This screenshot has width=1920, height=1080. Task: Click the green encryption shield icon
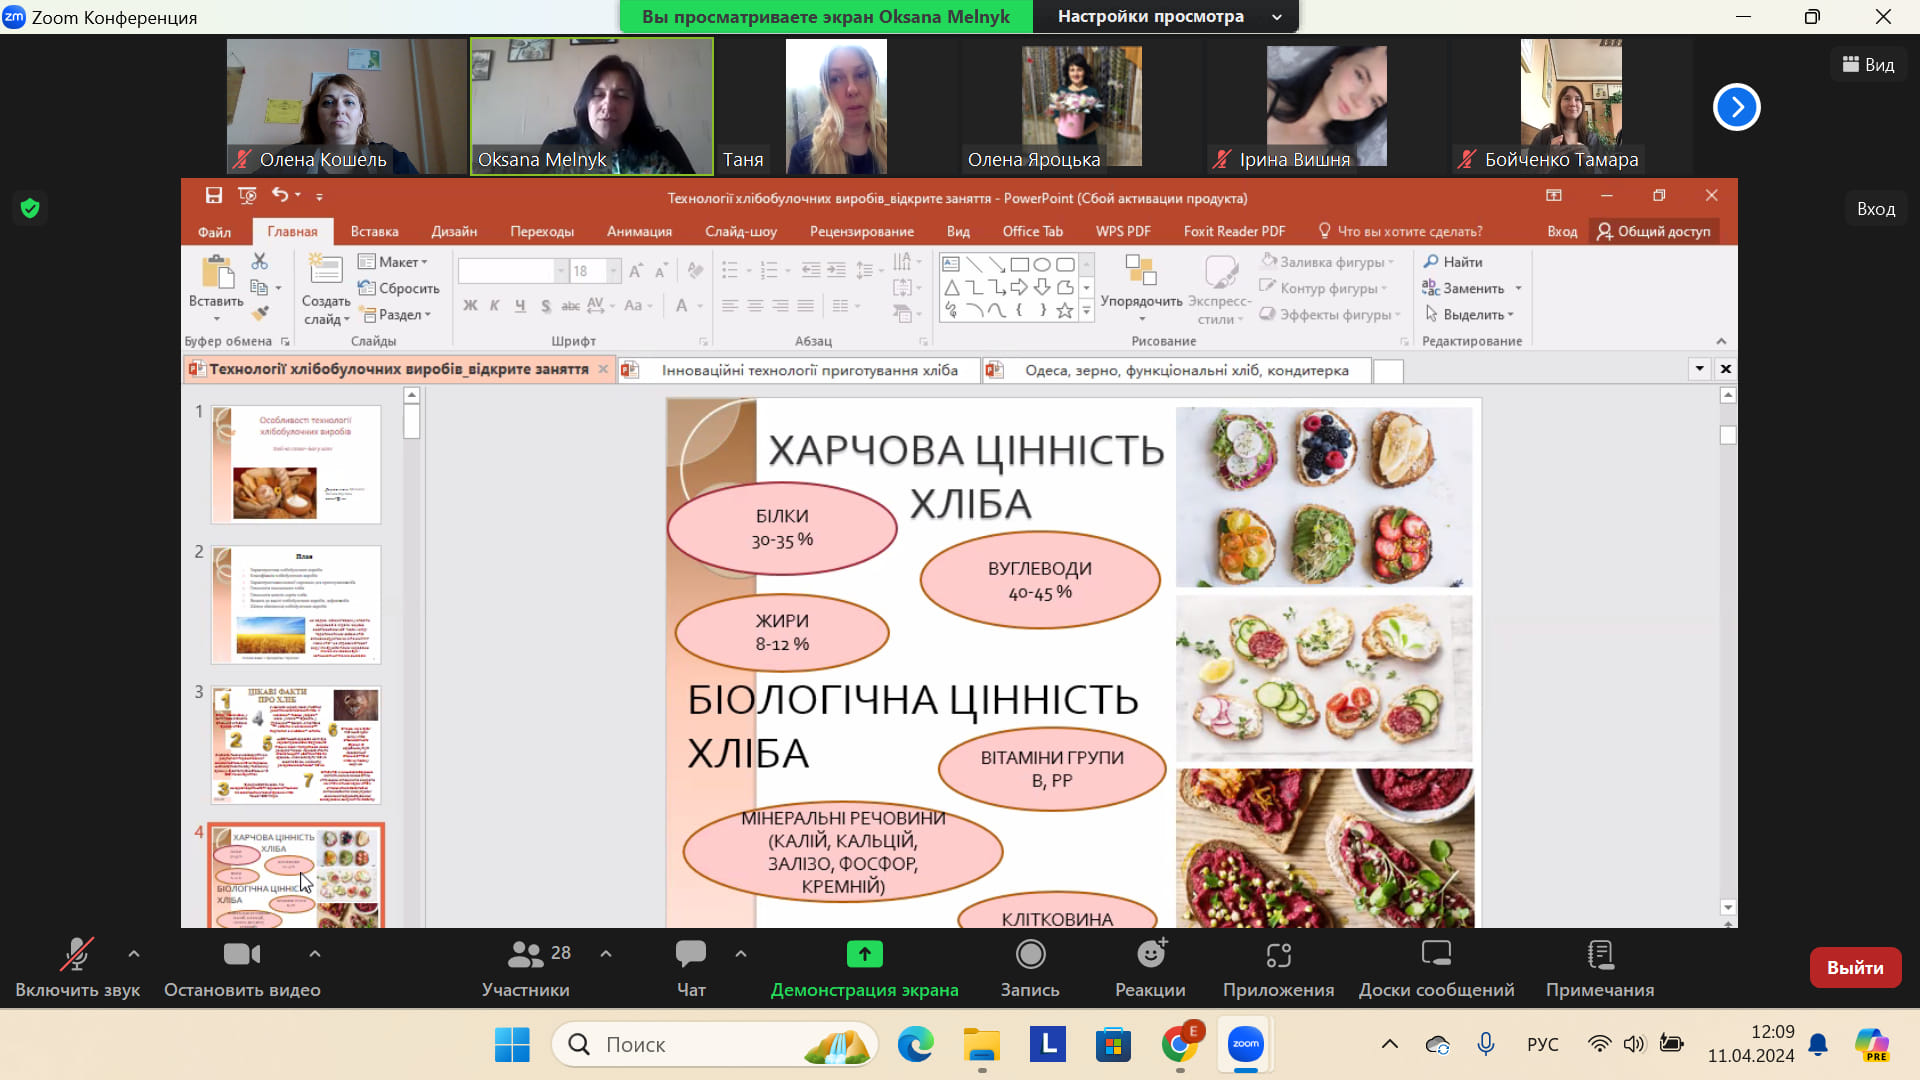pos(30,208)
